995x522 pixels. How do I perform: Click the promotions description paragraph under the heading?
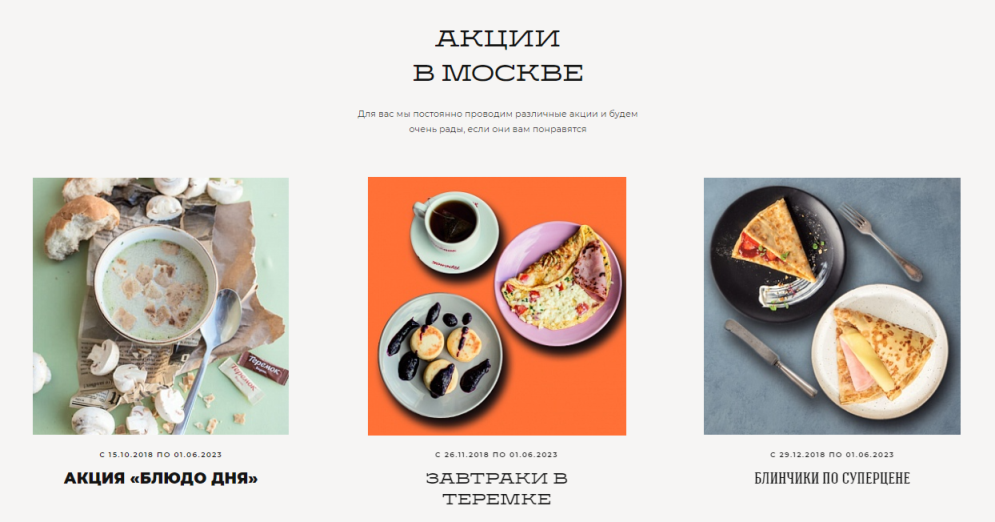[498, 121]
